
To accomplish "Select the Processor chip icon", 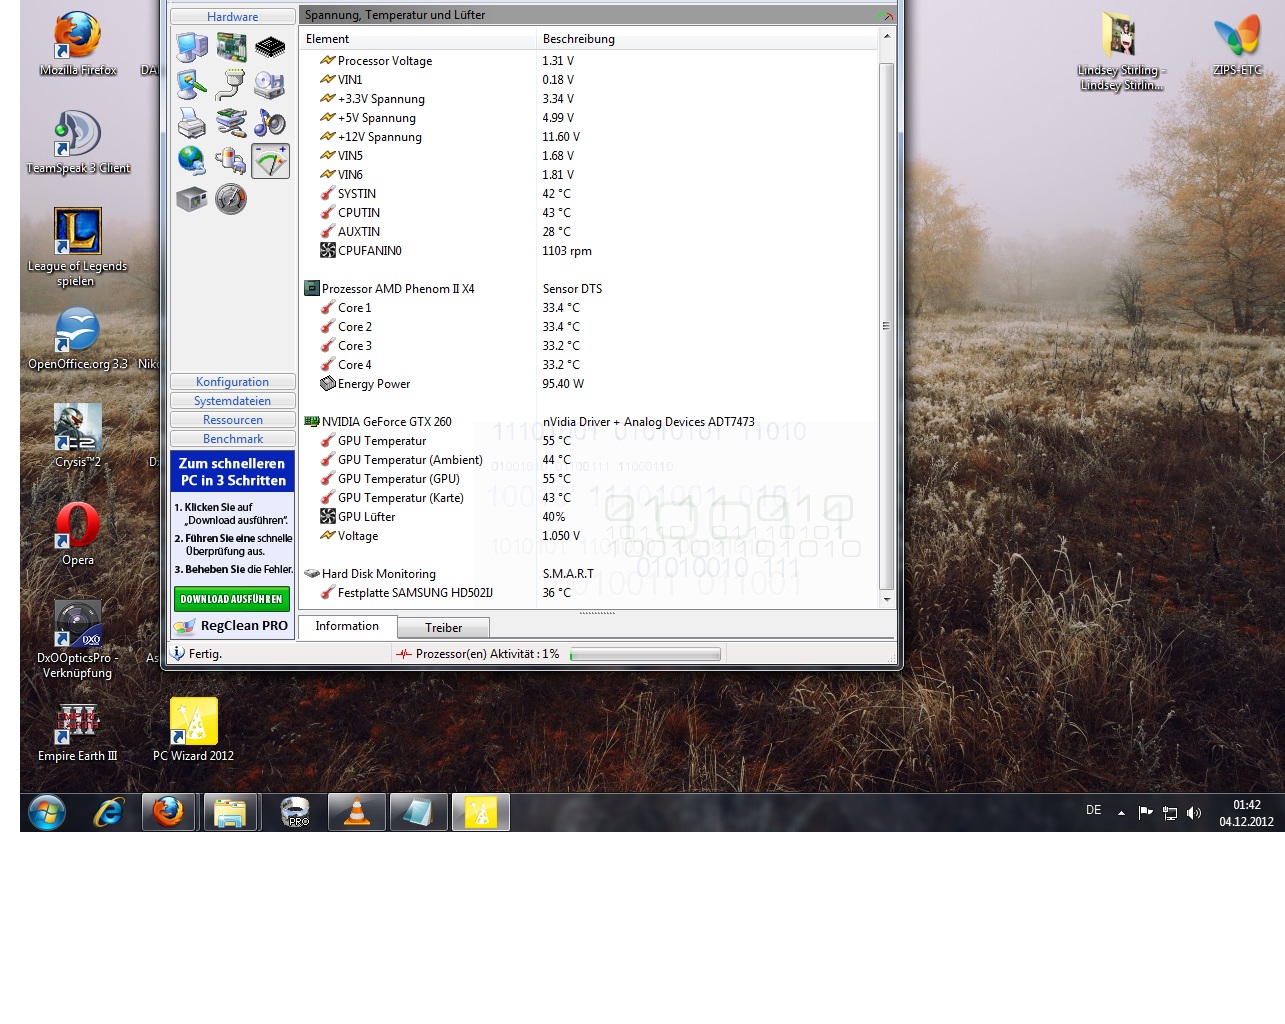I will point(270,47).
